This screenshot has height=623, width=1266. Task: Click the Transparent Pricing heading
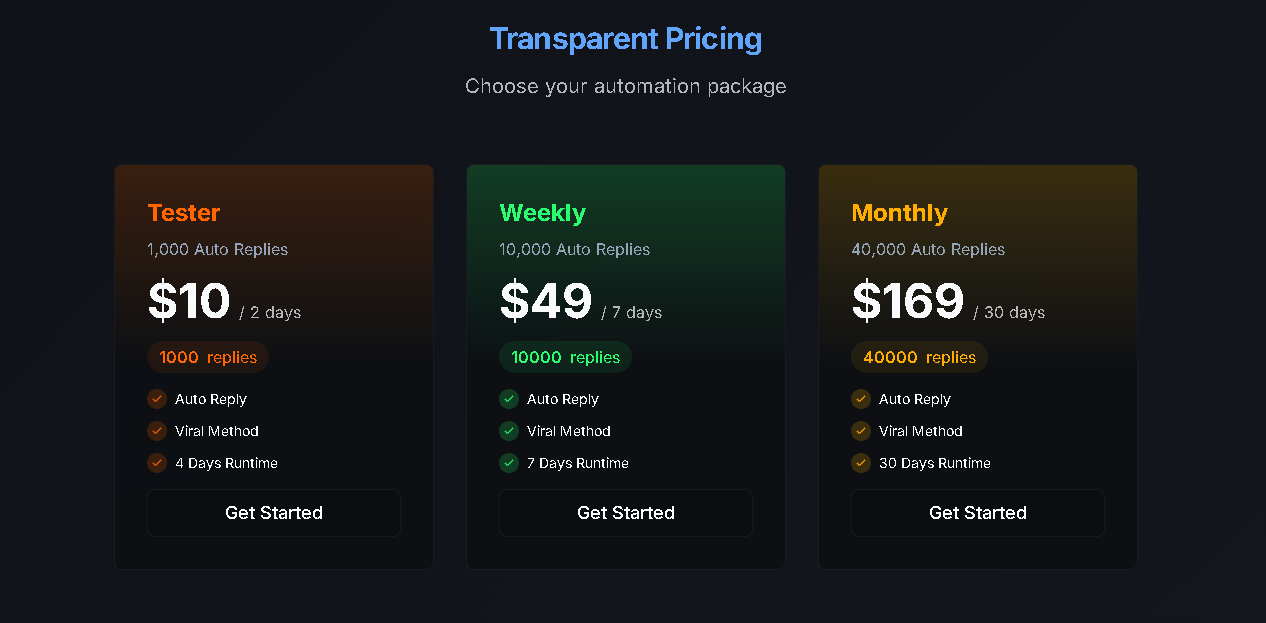626,39
